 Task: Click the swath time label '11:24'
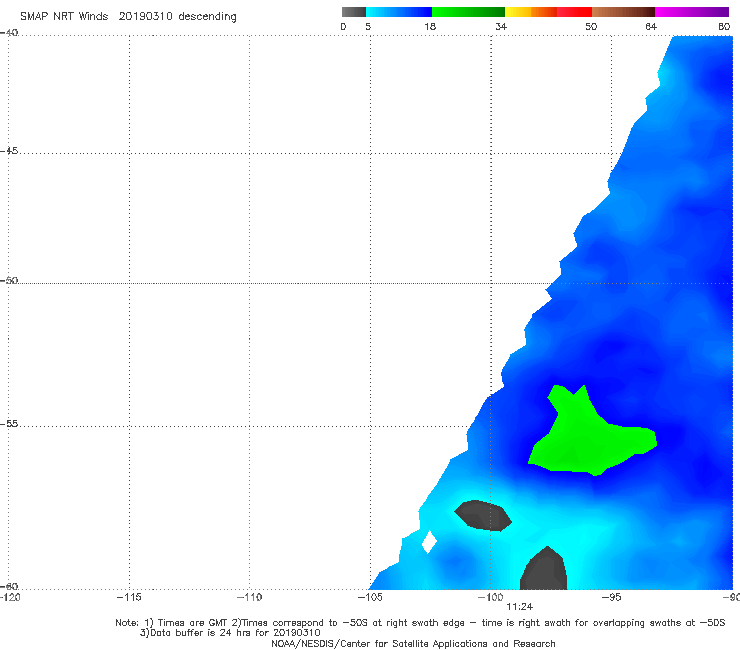point(520,607)
